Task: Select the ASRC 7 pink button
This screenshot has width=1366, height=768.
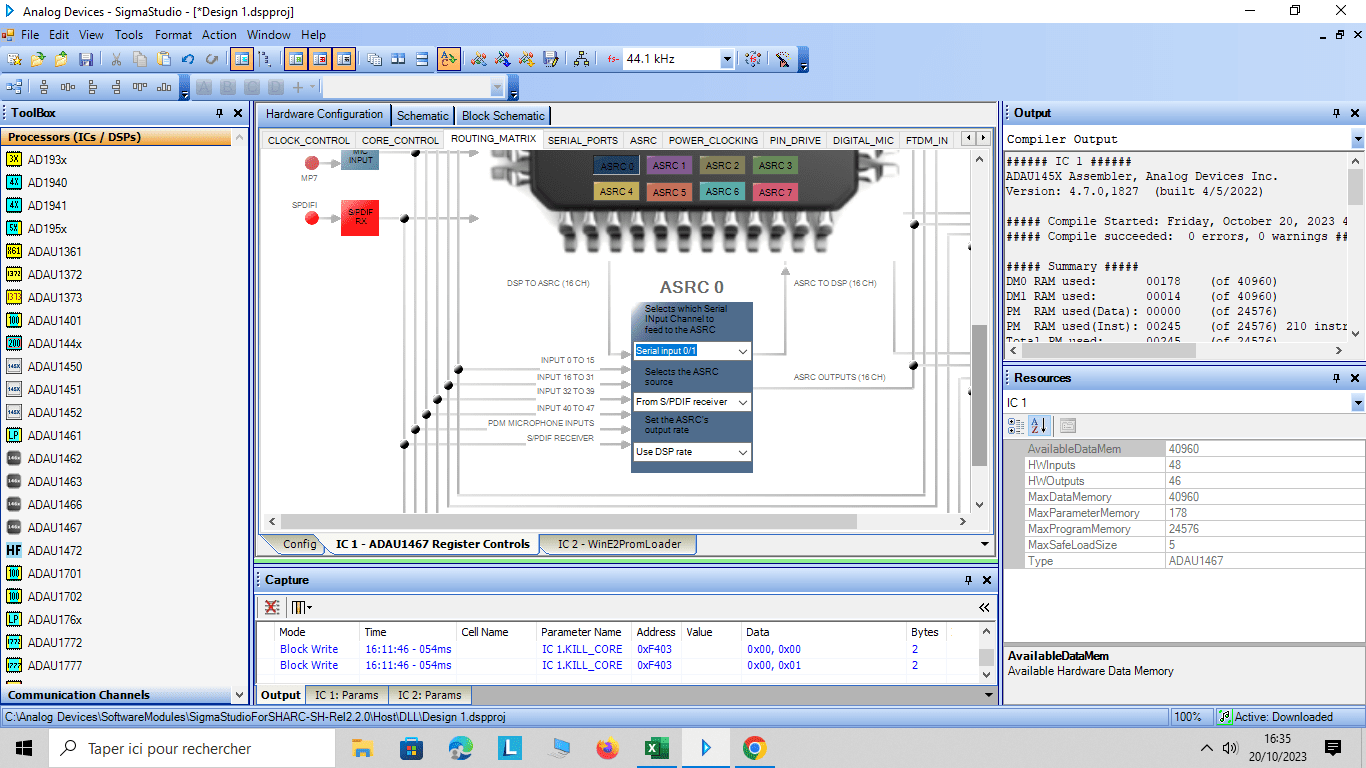Action: tap(775, 191)
